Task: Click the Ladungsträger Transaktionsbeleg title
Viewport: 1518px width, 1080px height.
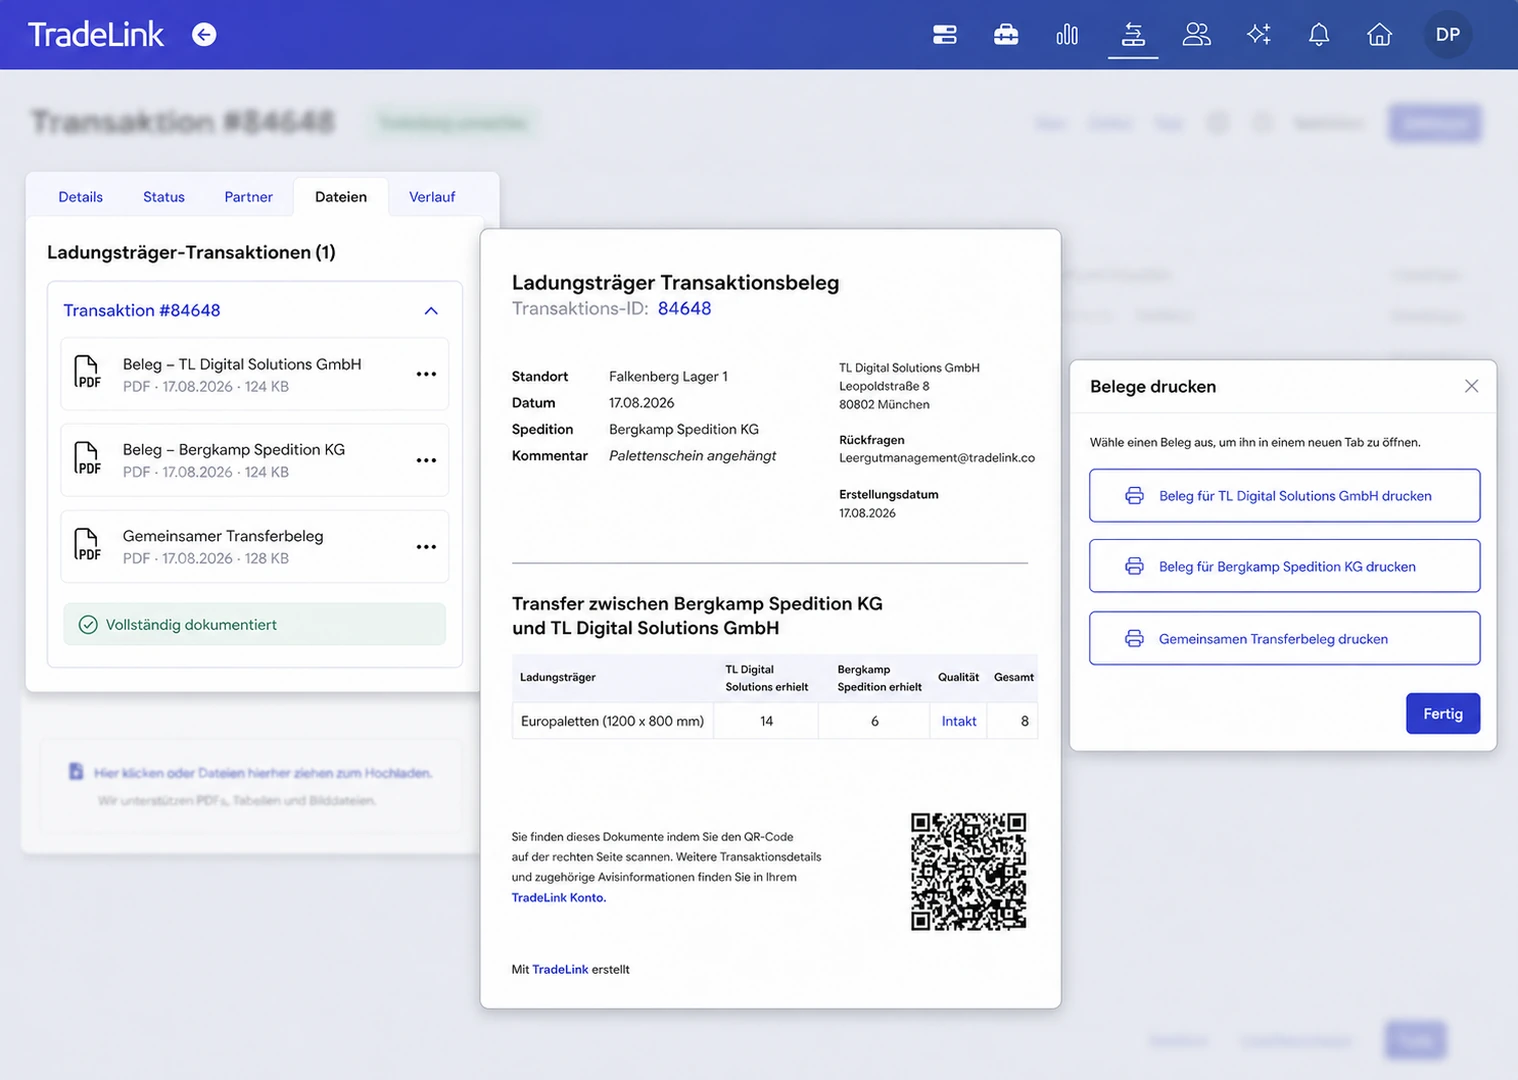Action: (x=675, y=283)
